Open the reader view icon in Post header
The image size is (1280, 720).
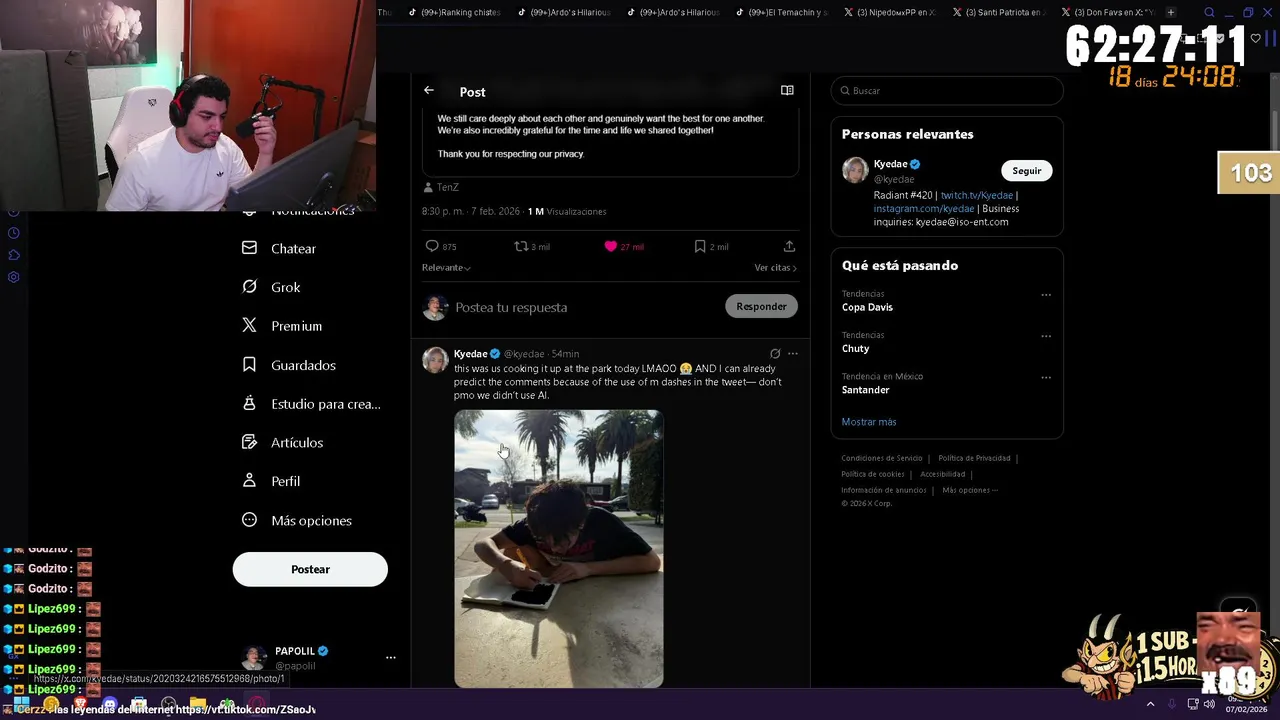(787, 90)
